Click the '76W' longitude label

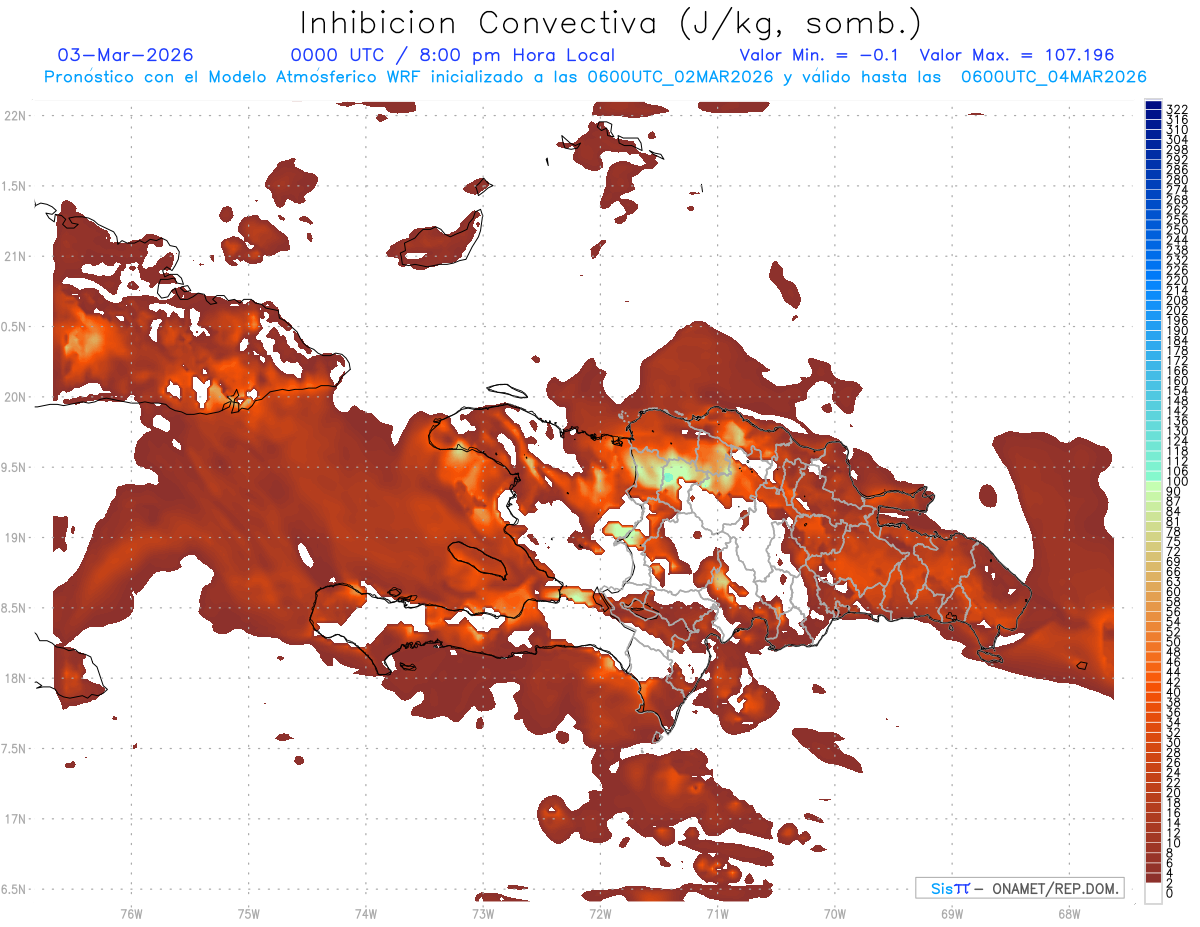[x=131, y=912]
